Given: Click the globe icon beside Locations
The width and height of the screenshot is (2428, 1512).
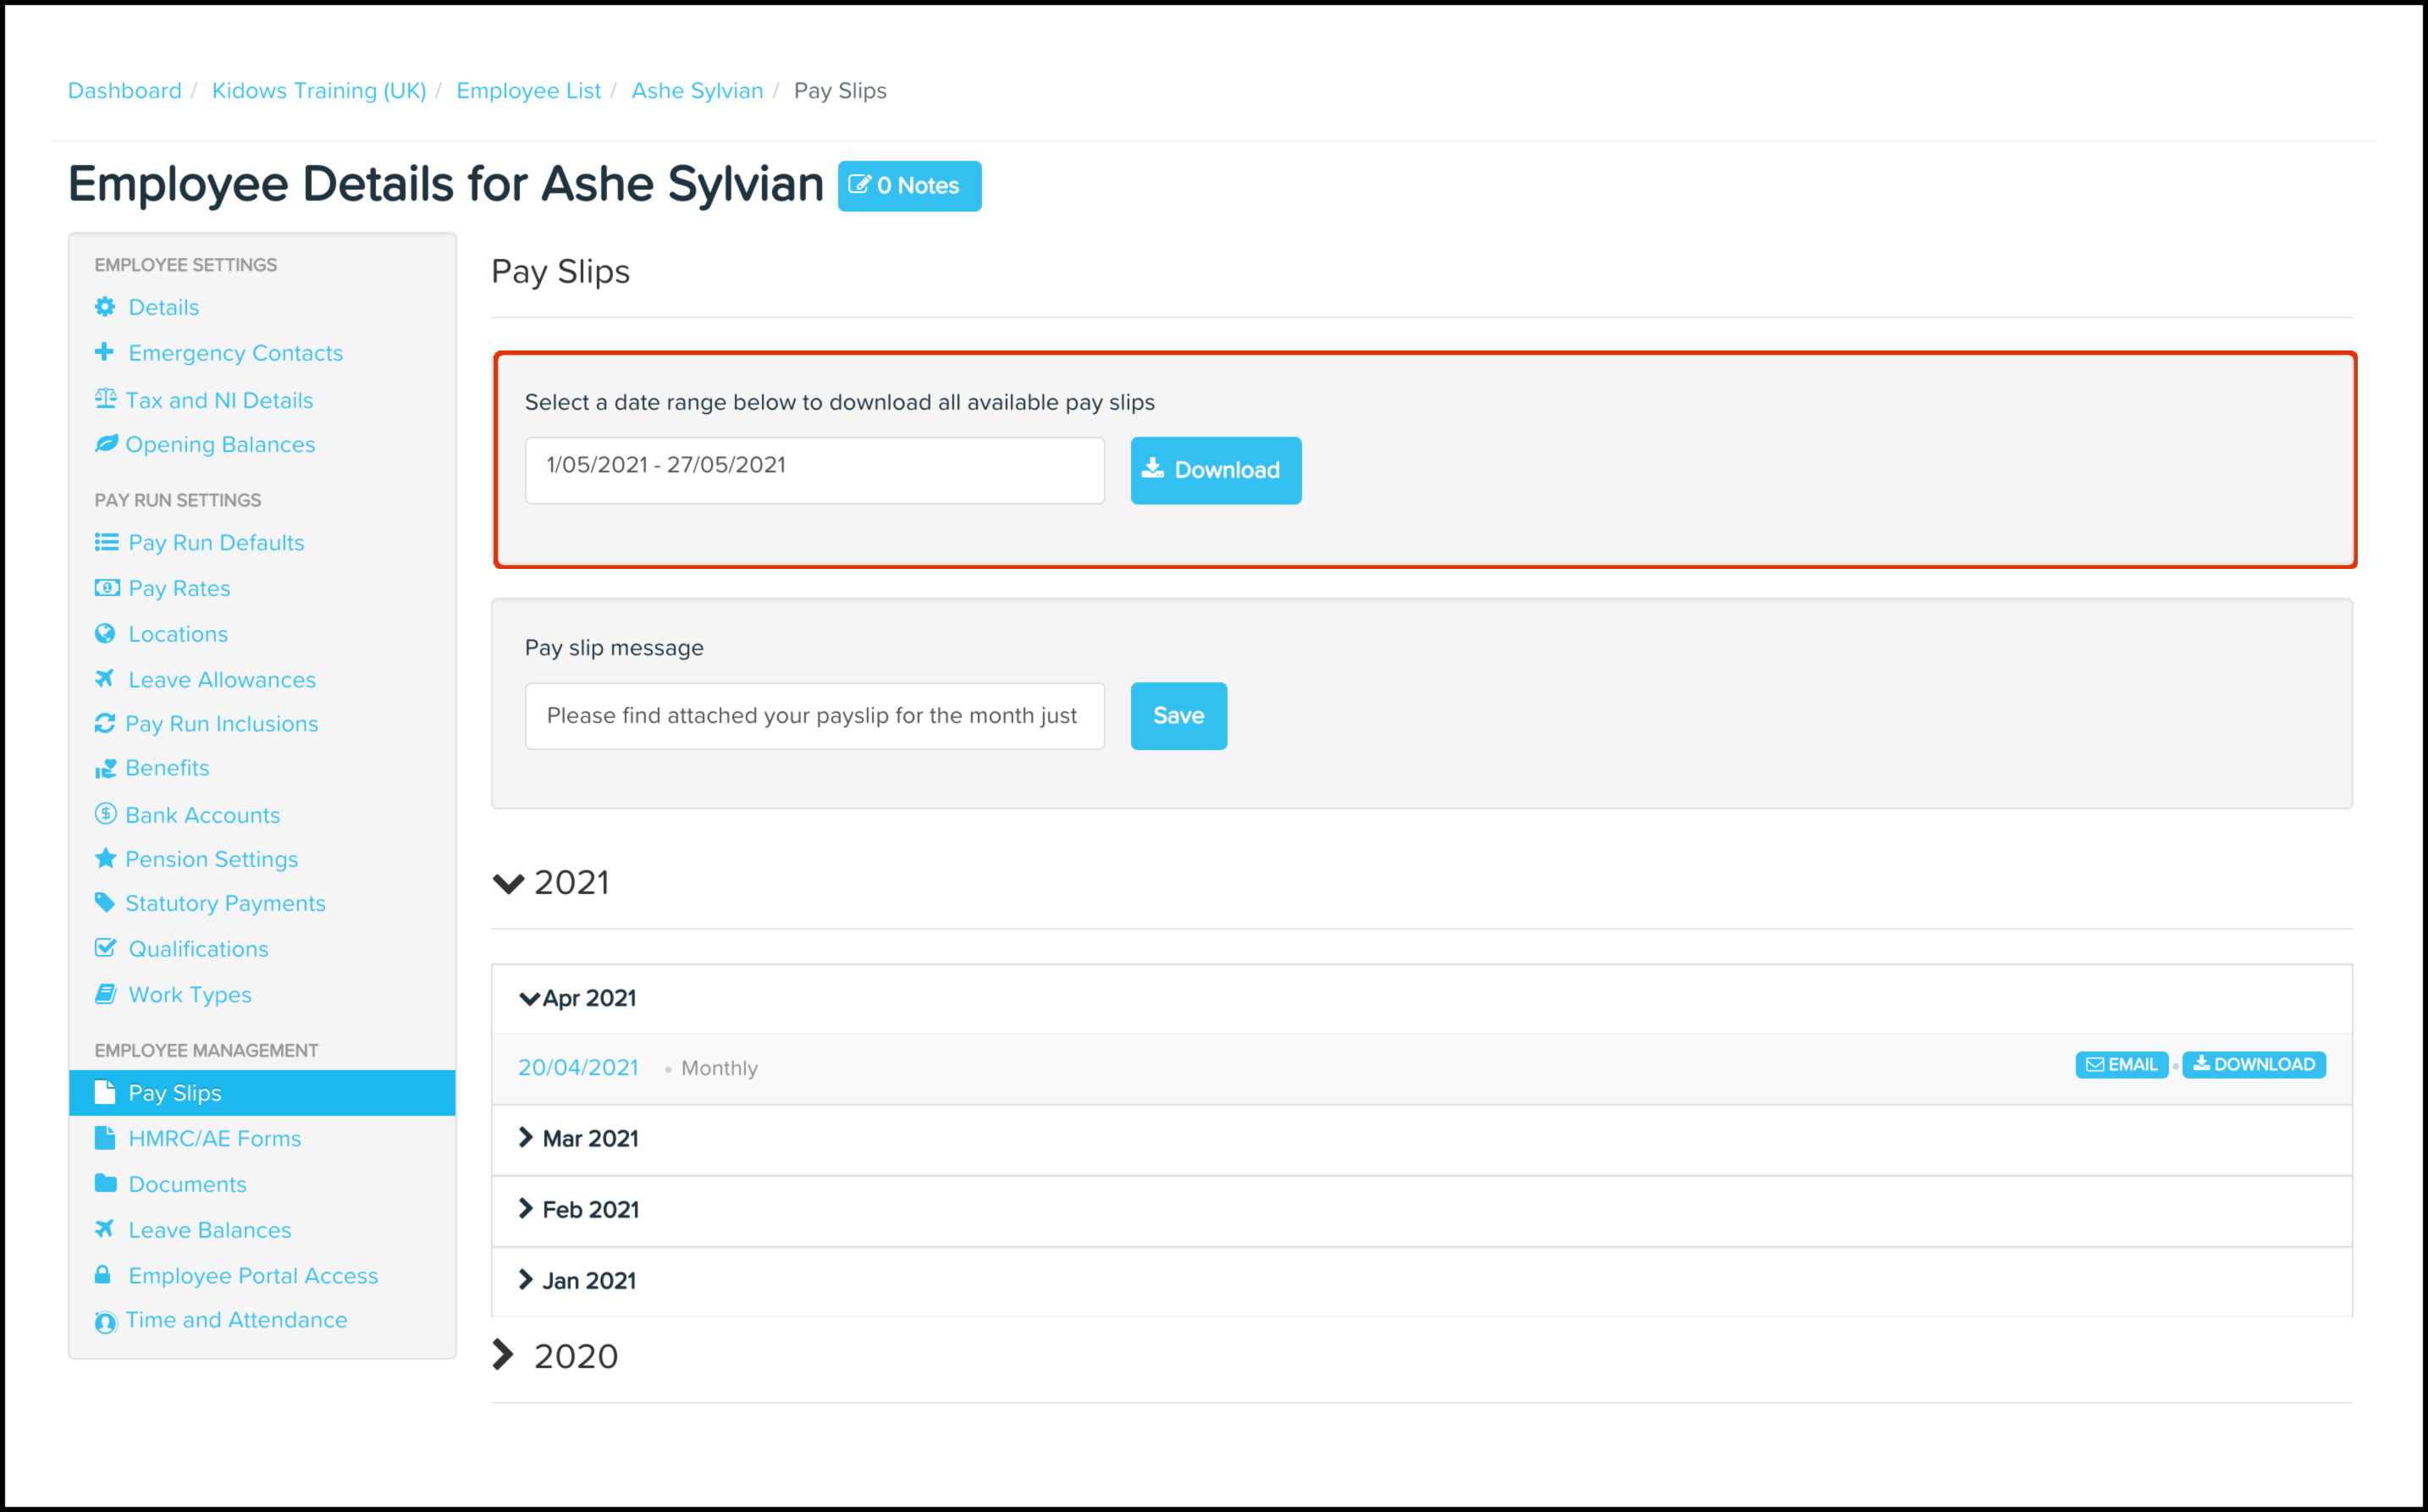Looking at the screenshot, I should click(105, 633).
